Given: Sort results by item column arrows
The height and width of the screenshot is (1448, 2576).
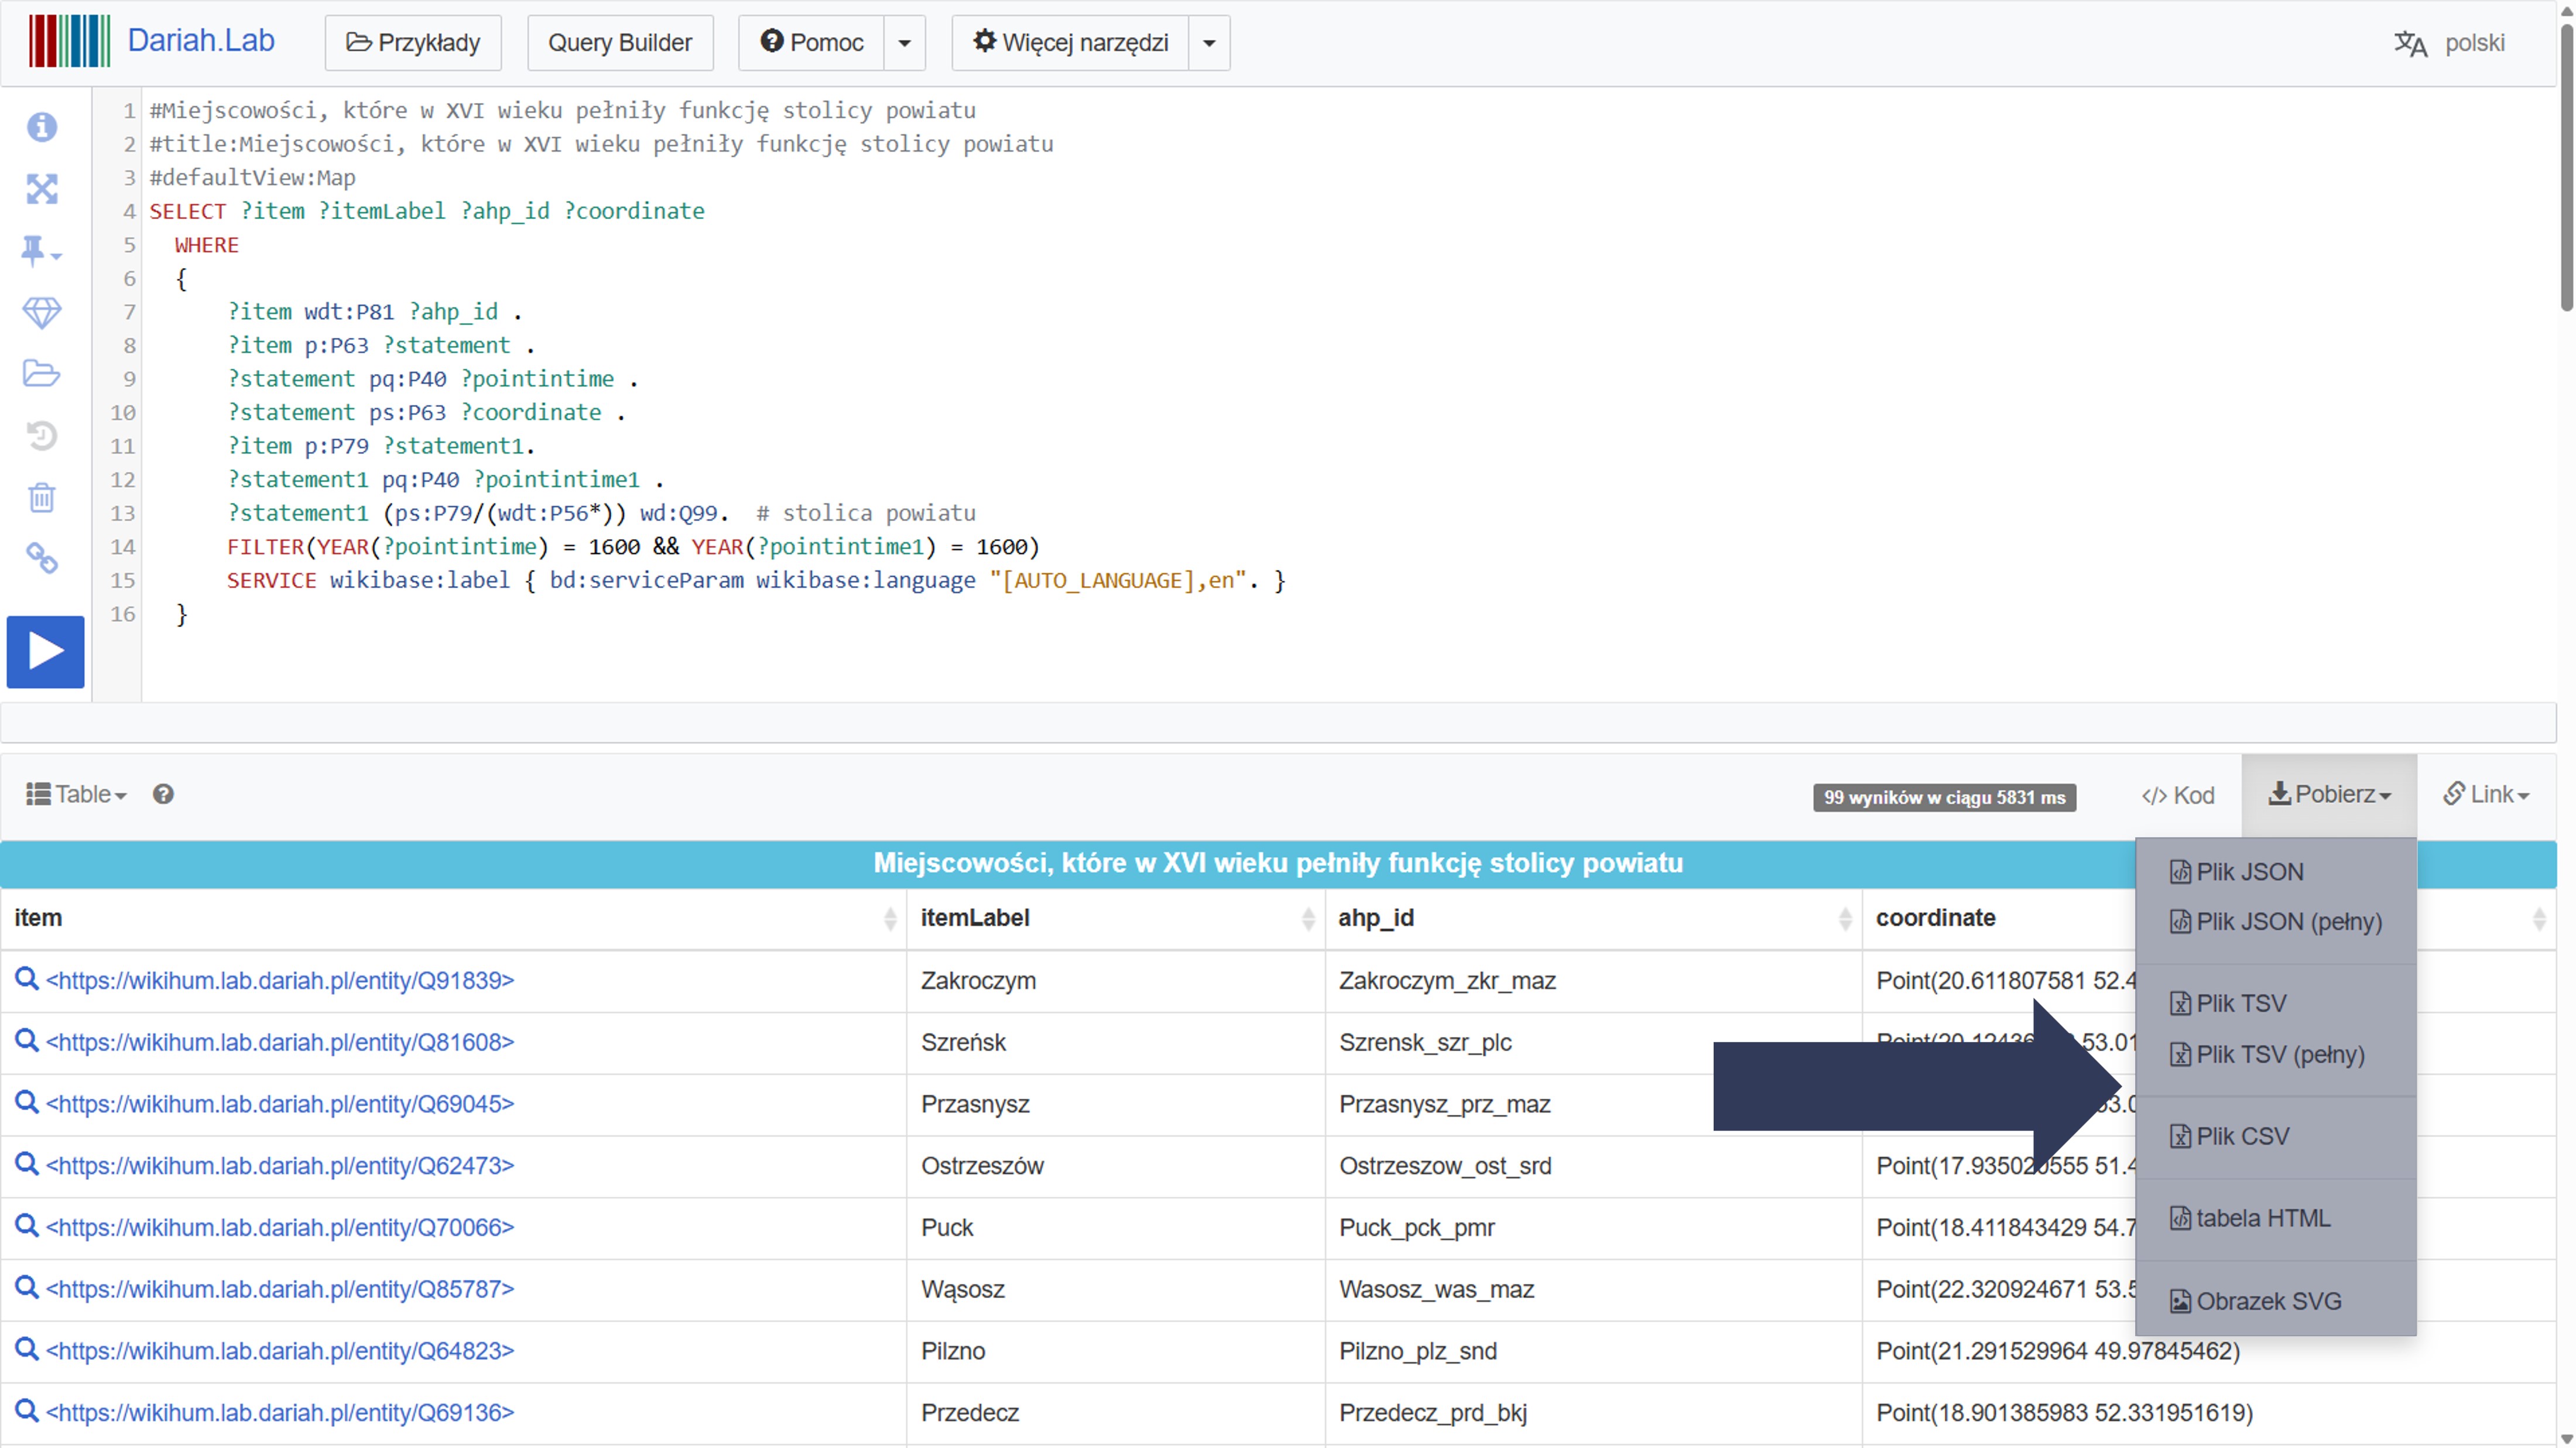Looking at the screenshot, I should [x=890, y=918].
